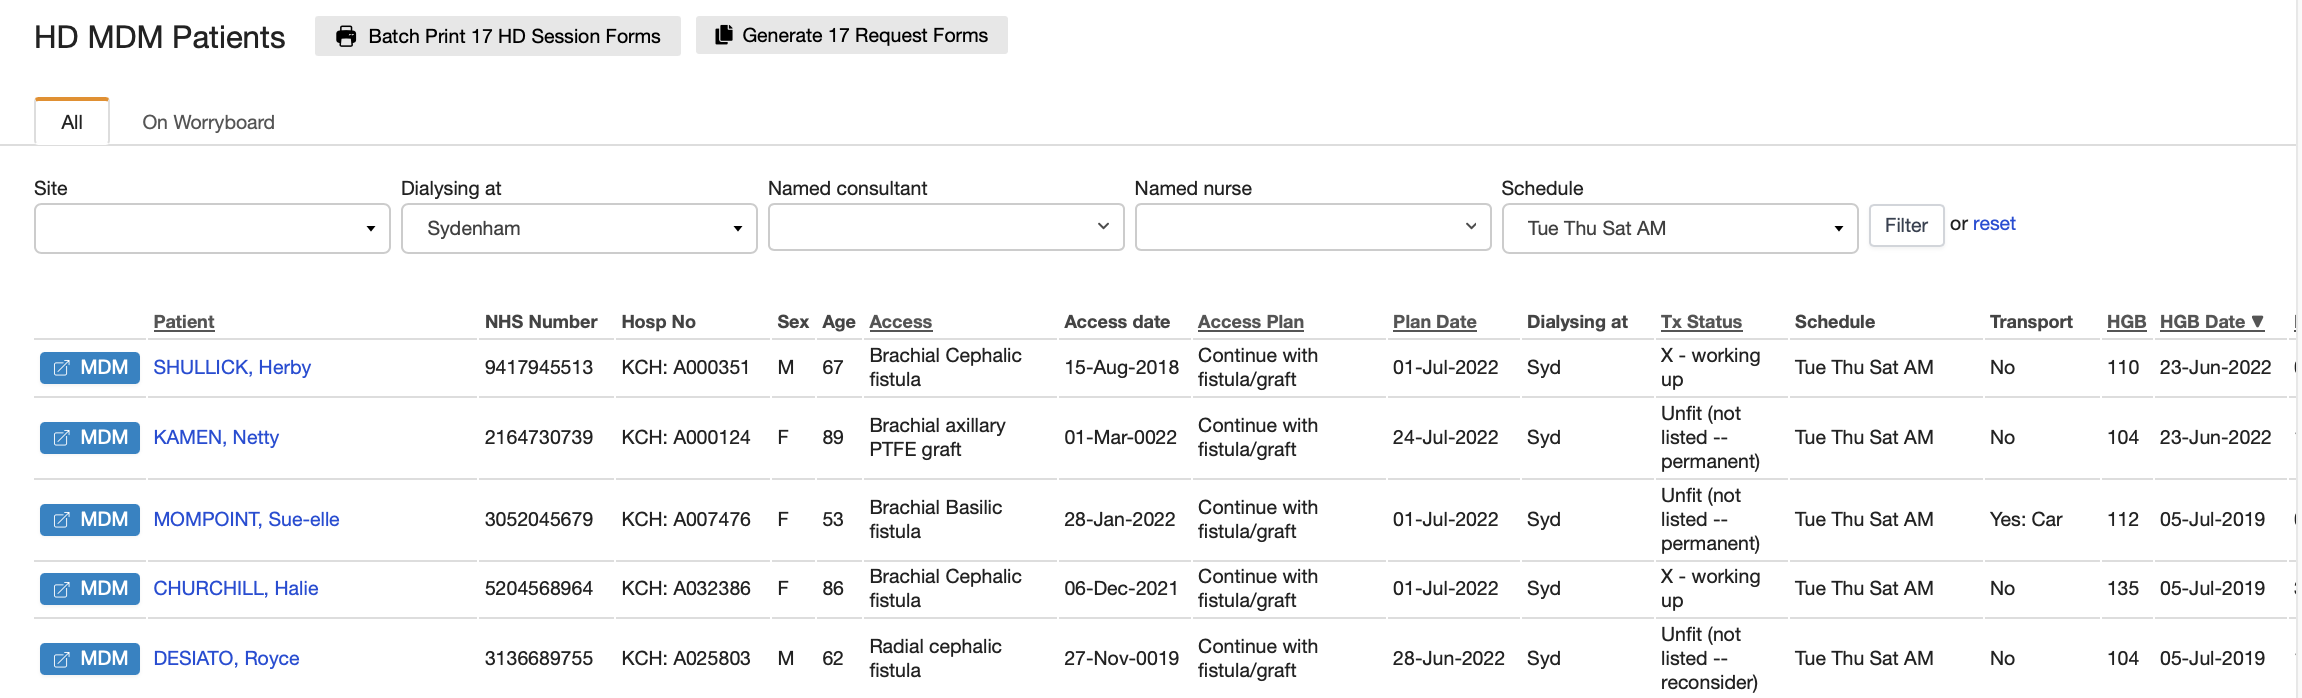Open the Schedule Tue Thu Sat AM dropdown
This screenshot has height=698, width=2302.
click(x=1680, y=229)
